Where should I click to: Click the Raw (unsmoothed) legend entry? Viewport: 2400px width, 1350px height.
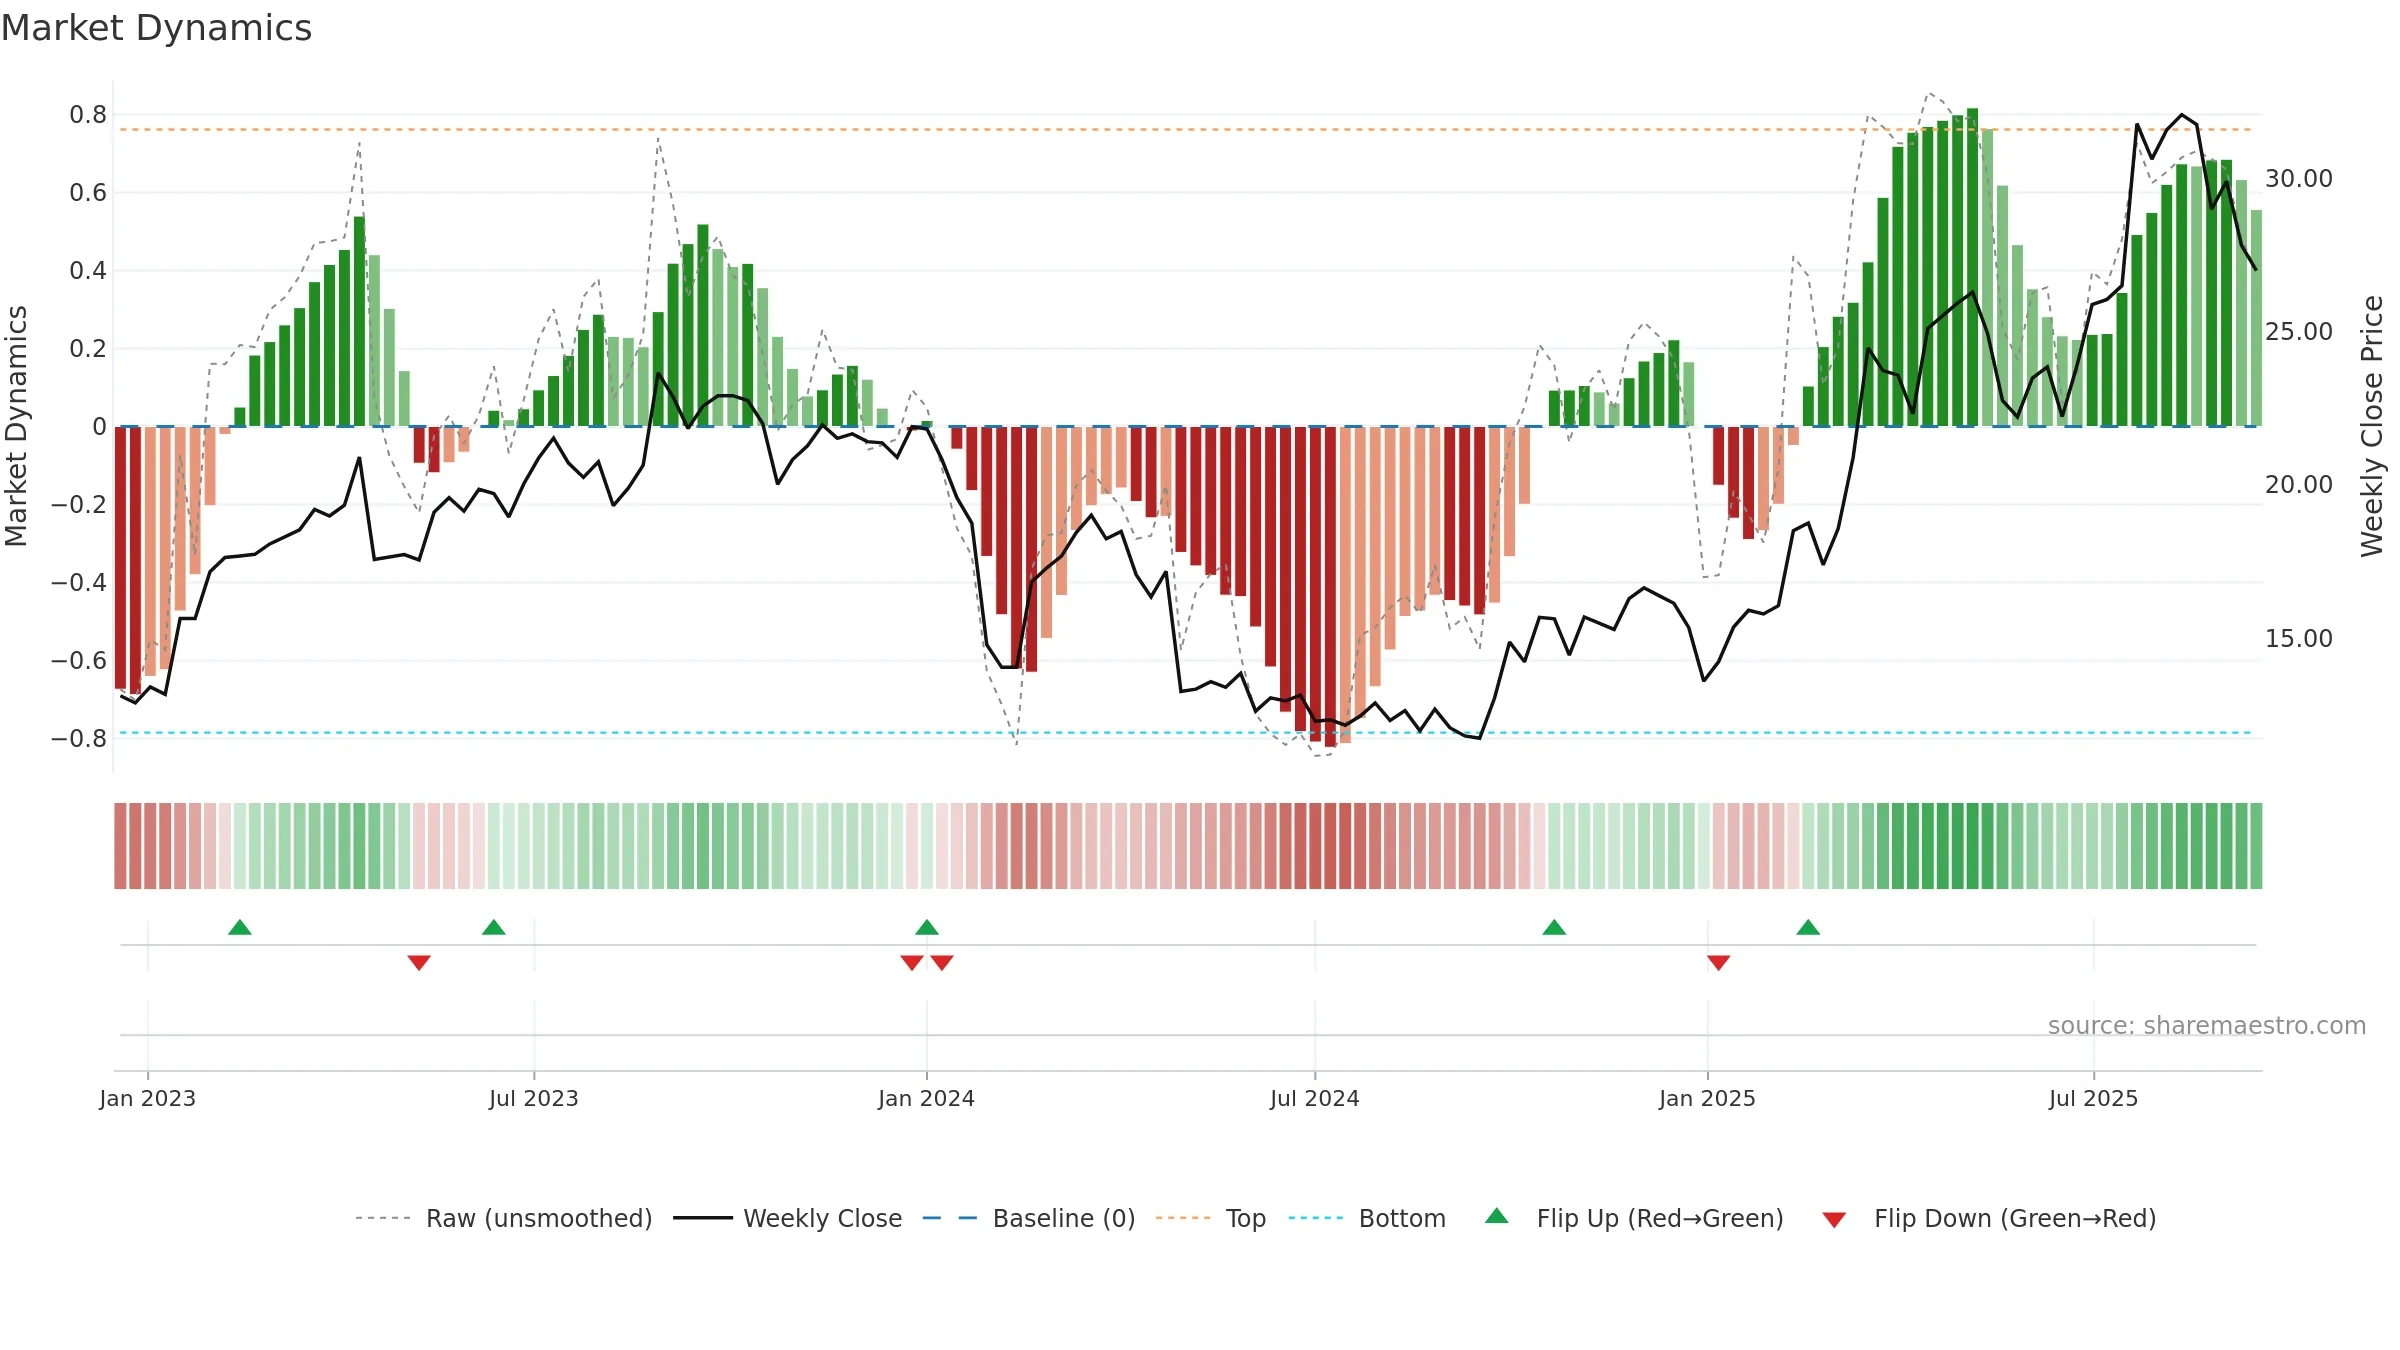tap(503, 1218)
